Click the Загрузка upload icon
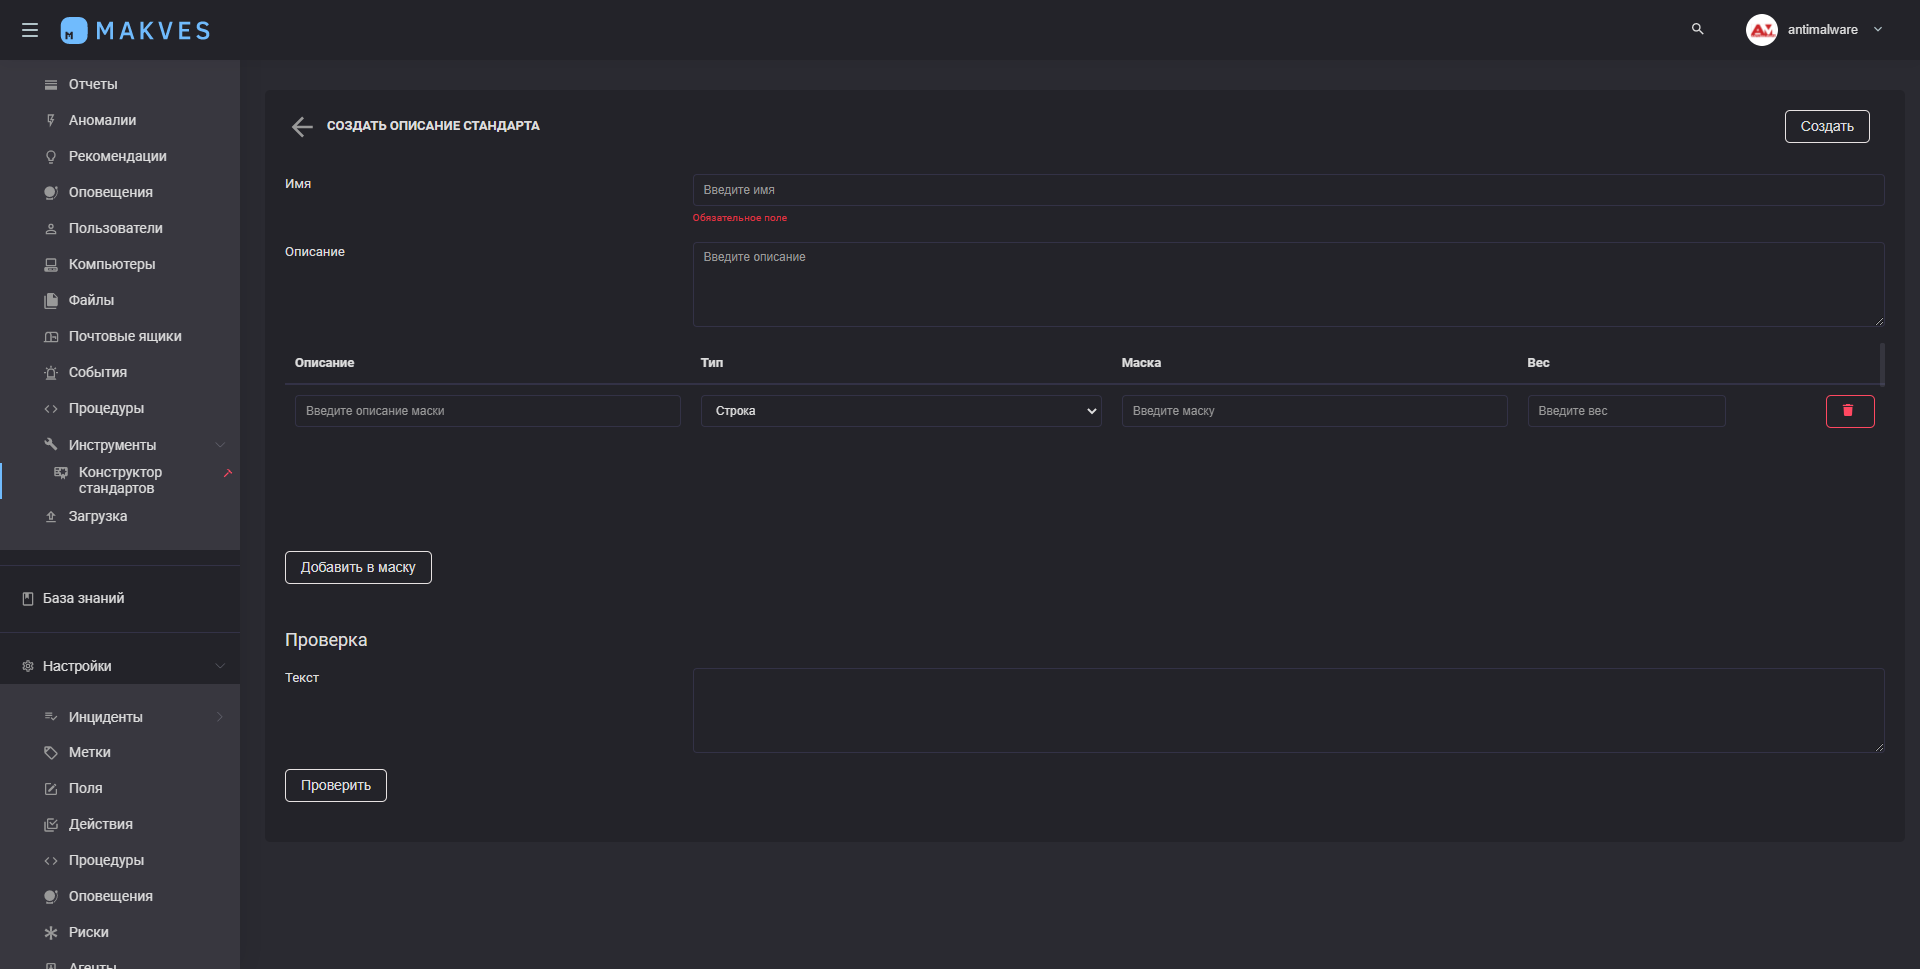The height and width of the screenshot is (969, 1920). 51,517
